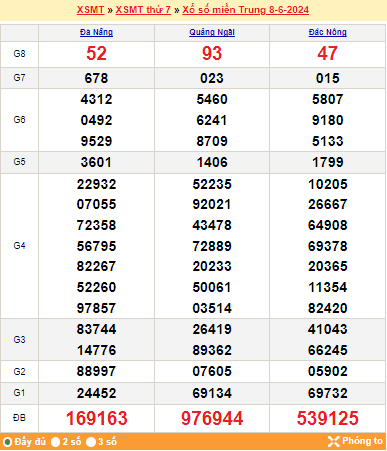Click G4 number 07055
This screenshot has width=387, height=451.
pyautogui.click(x=96, y=204)
